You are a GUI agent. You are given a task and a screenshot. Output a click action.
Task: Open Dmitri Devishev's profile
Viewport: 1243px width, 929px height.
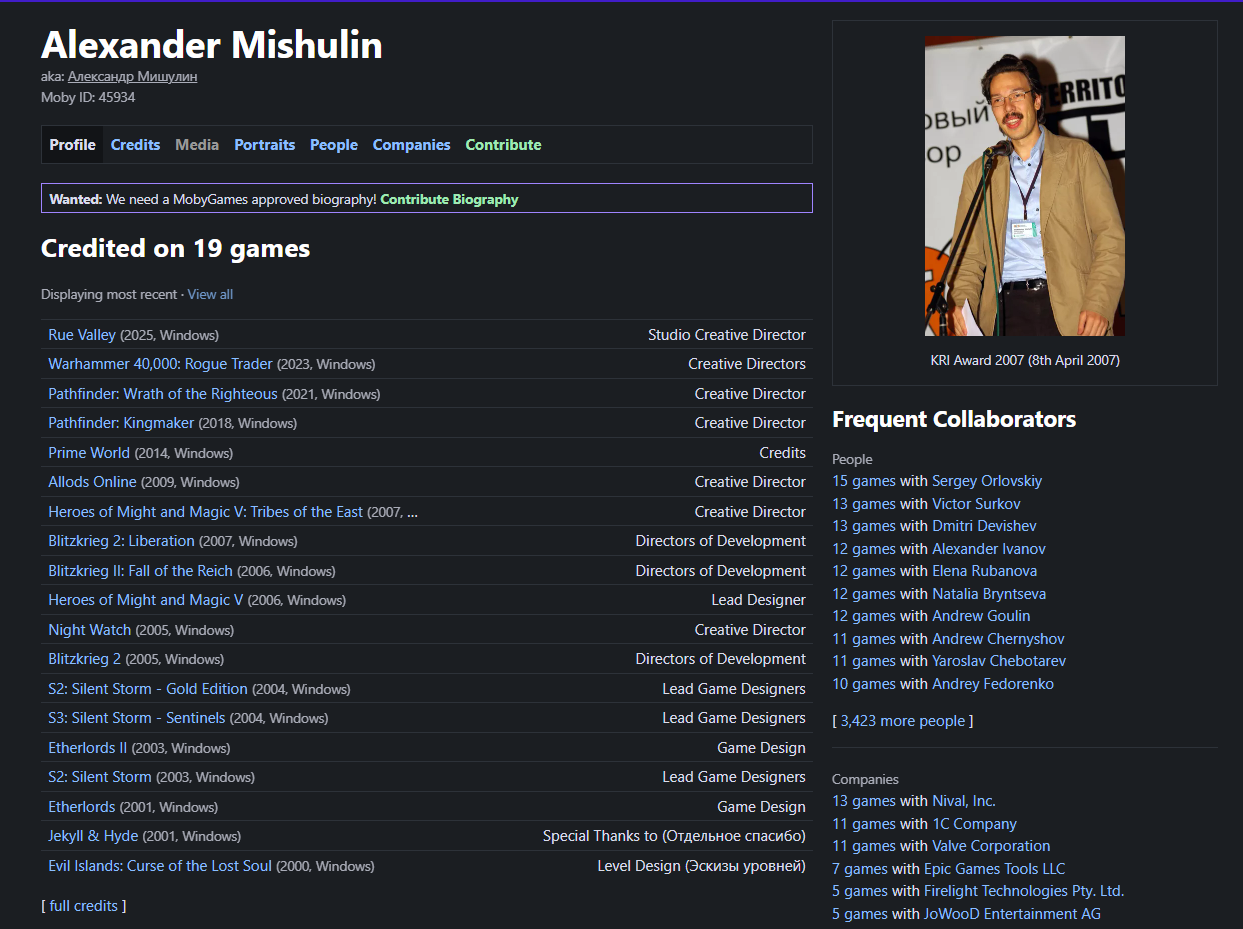[x=984, y=526]
